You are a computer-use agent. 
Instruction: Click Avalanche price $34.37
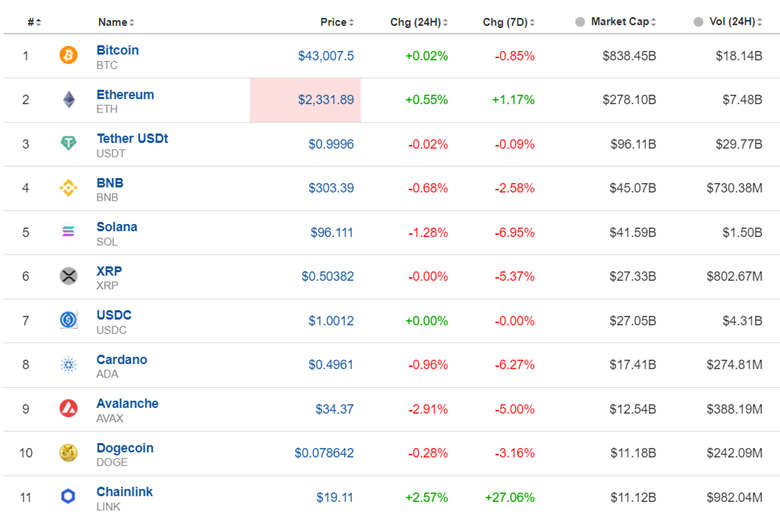[334, 409]
